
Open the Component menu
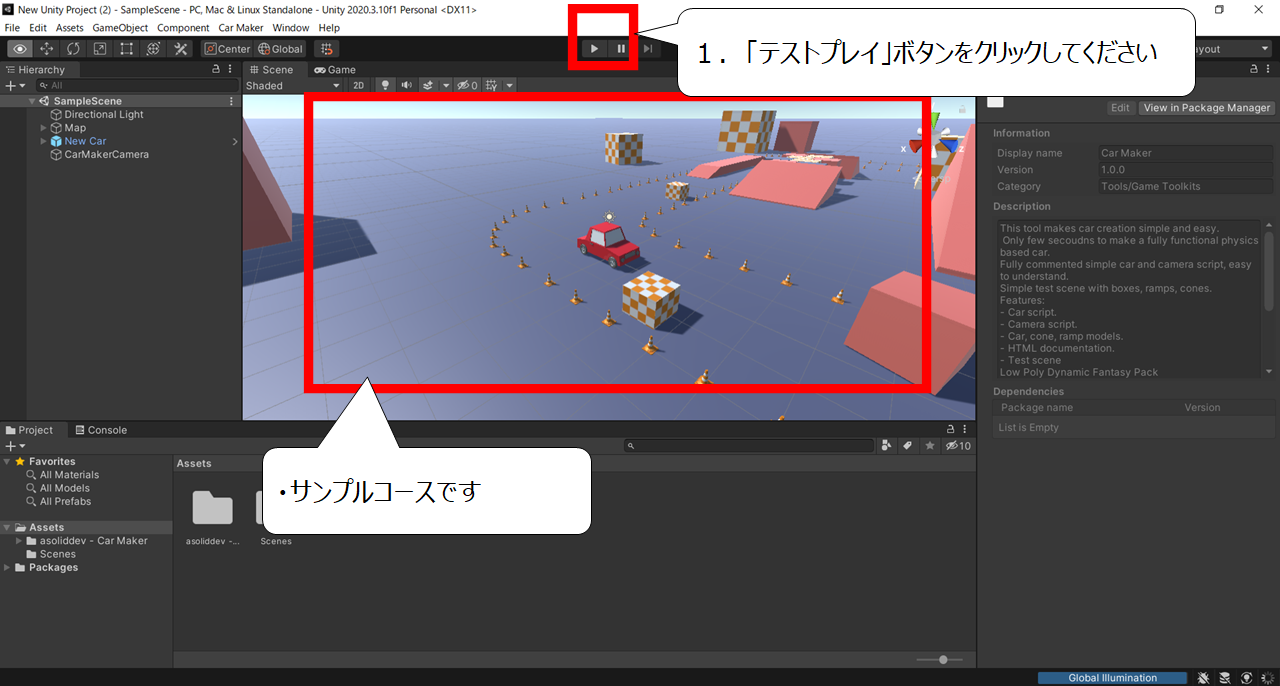[183, 28]
